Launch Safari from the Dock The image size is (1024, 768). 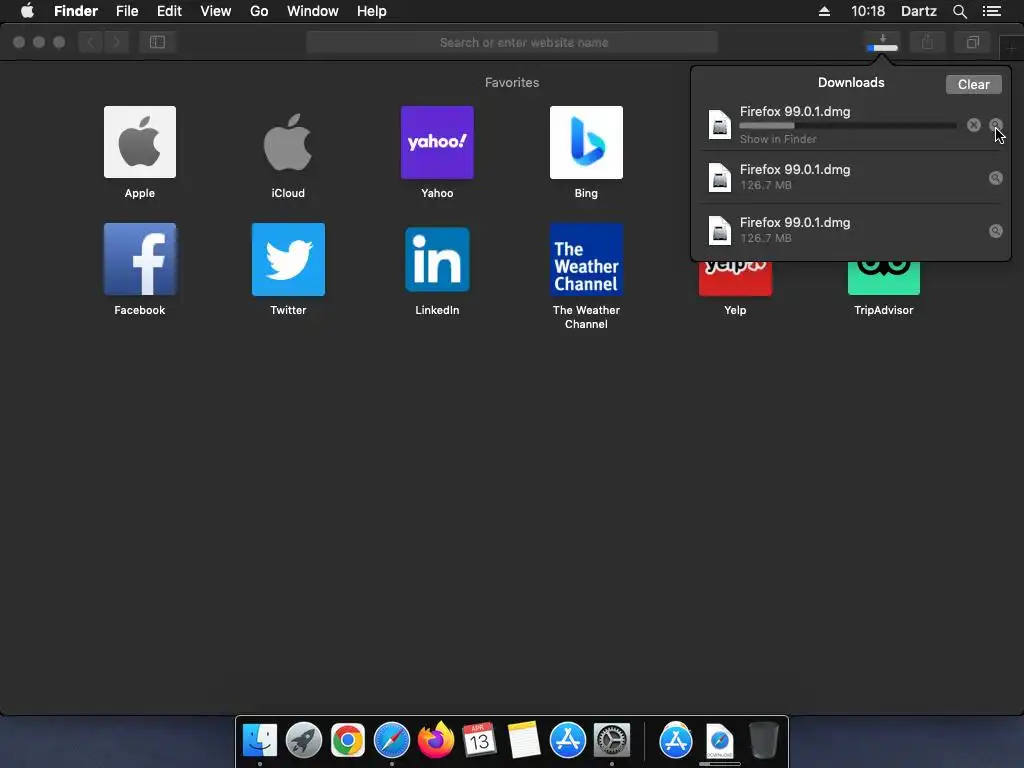click(x=392, y=740)
